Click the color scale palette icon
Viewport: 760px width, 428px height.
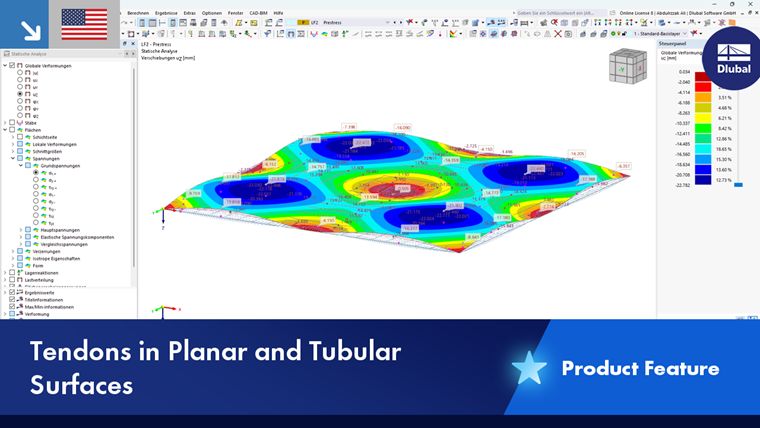point(454,34)
